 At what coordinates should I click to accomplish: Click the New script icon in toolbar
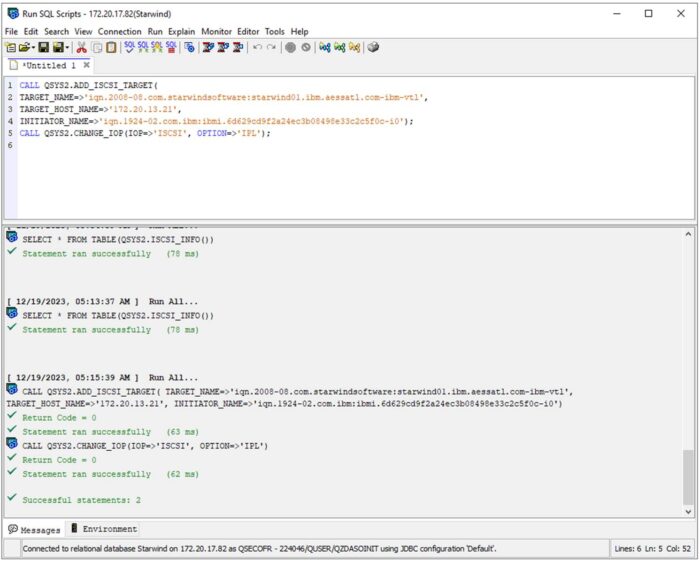coord(10,47)
